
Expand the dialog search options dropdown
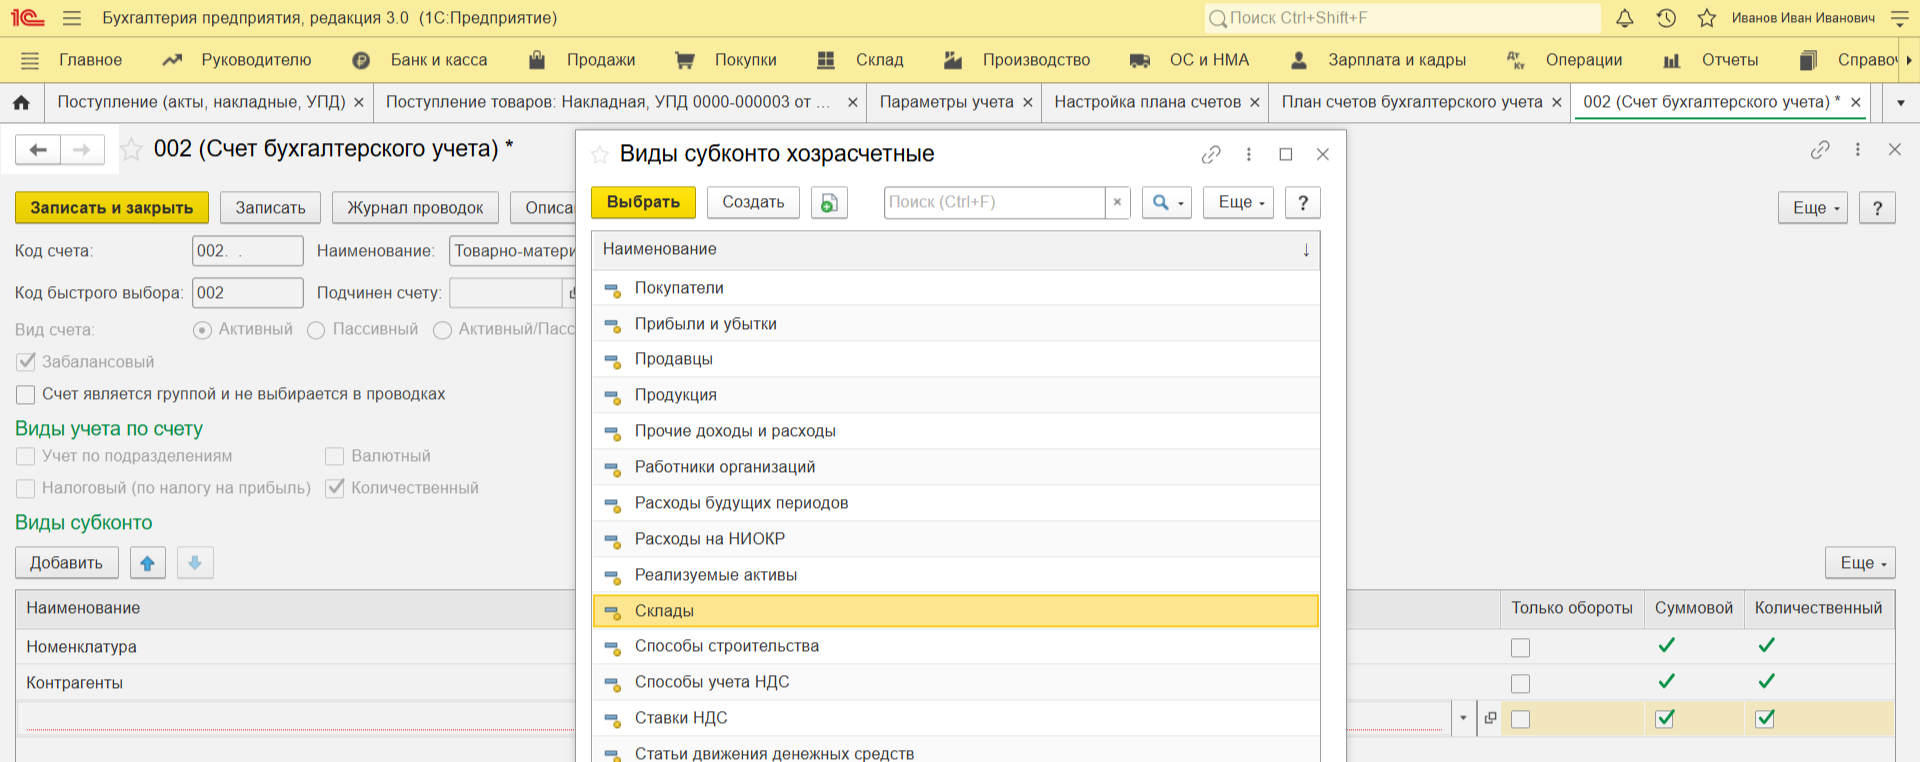point(1167,202)
